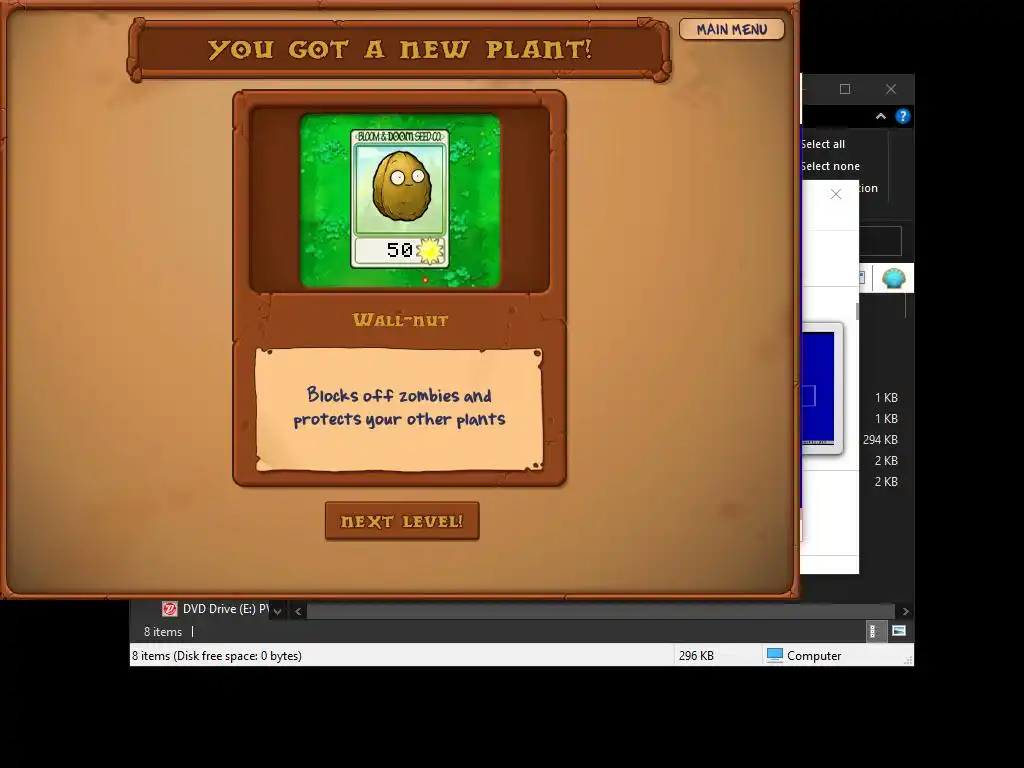Screen dimensions: 1024x768
Task: Choose Select none in Explorer ribbon
Action: pos(830,167)
